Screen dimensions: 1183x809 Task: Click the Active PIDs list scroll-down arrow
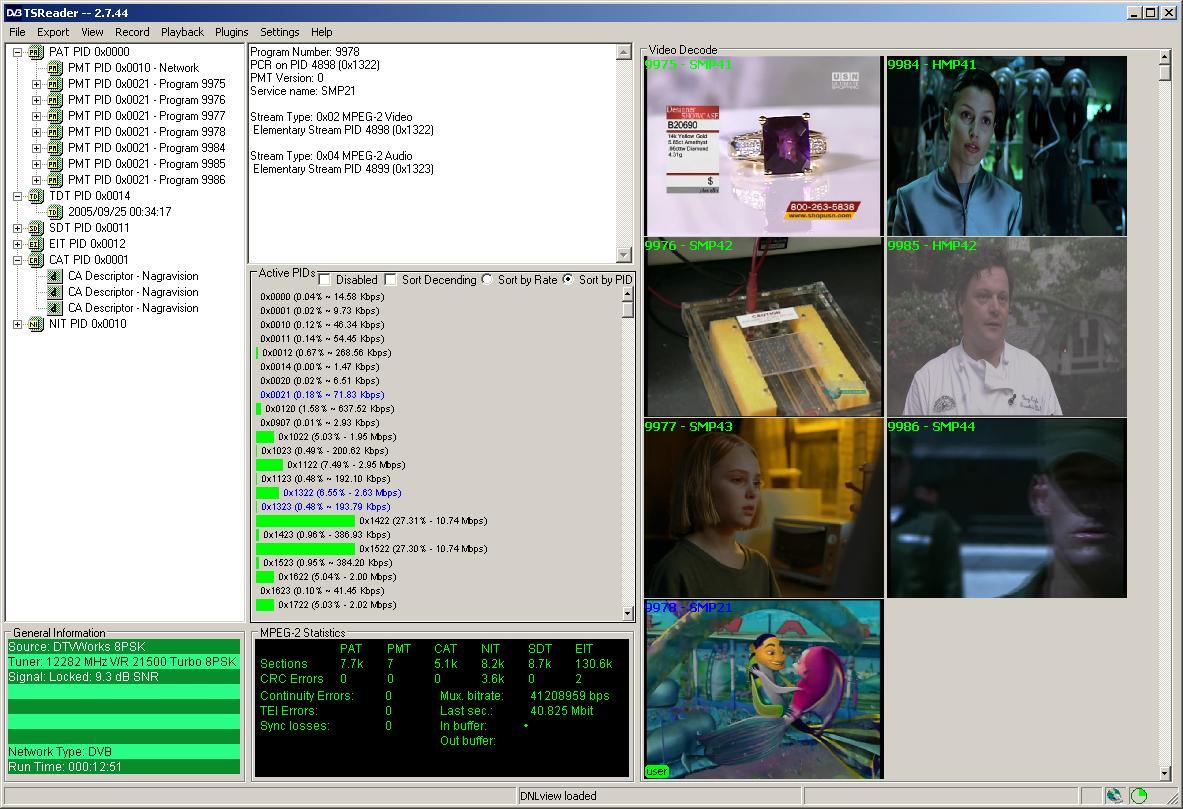point(628,614)
